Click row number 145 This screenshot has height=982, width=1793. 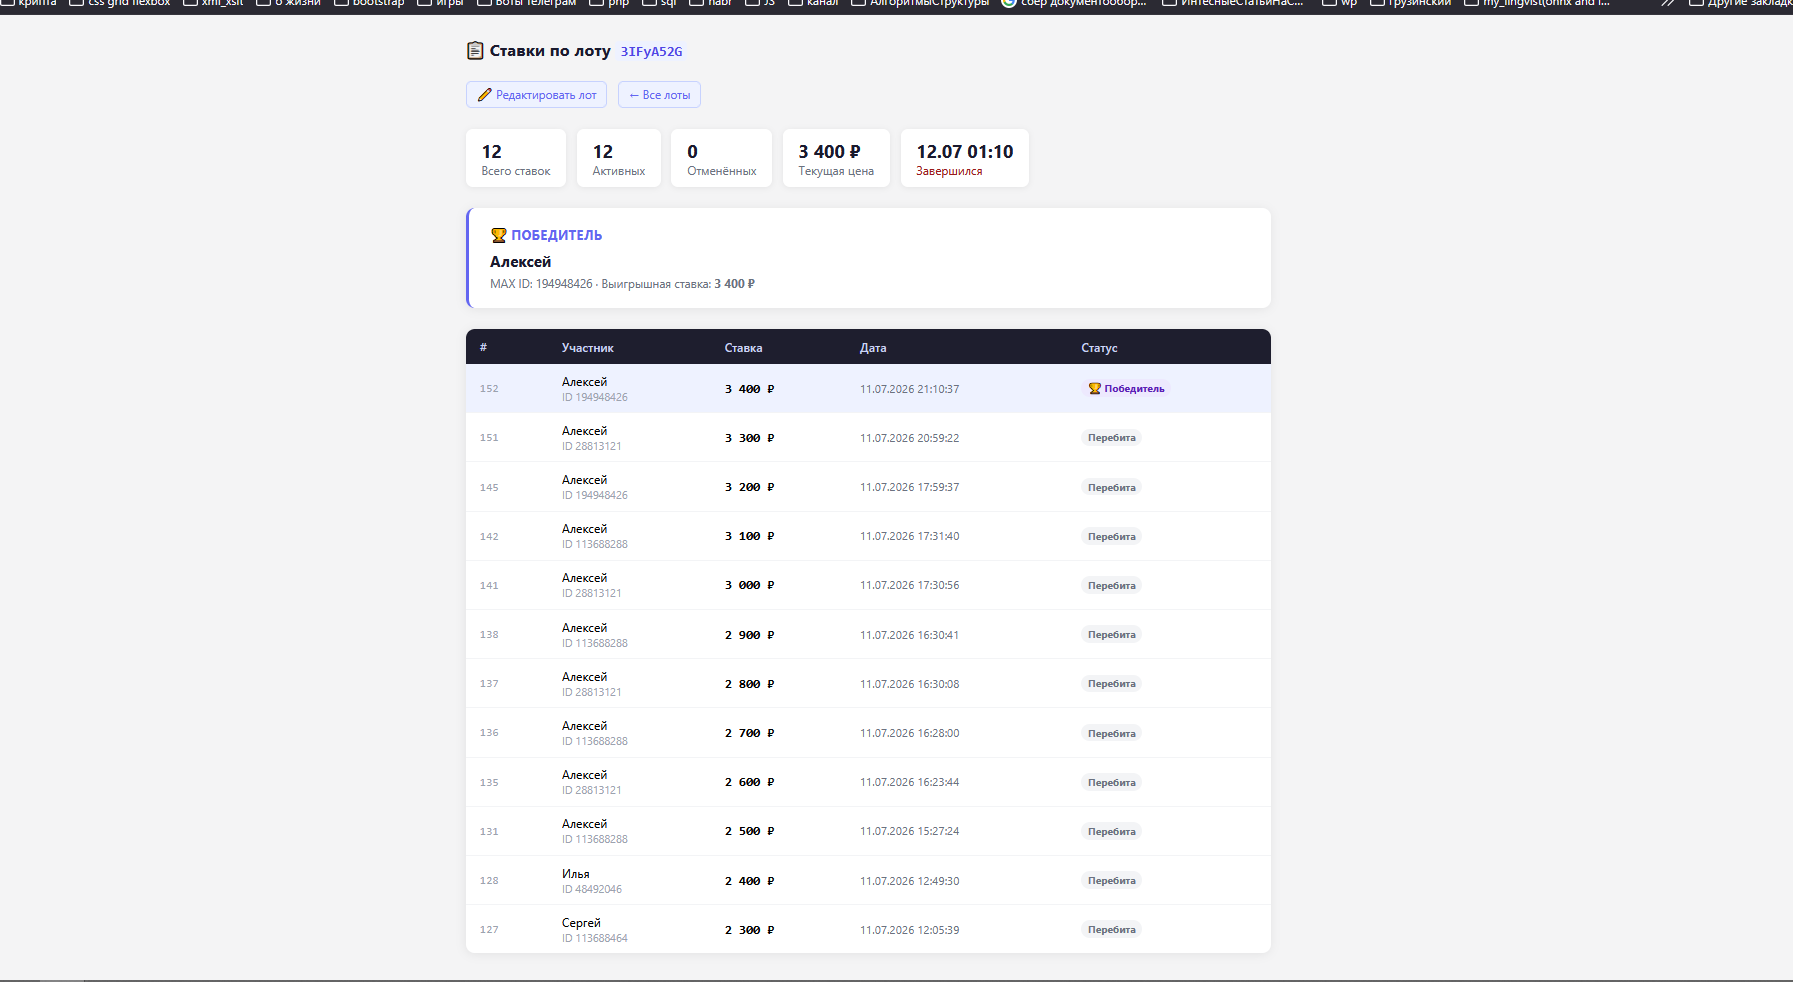489,487
